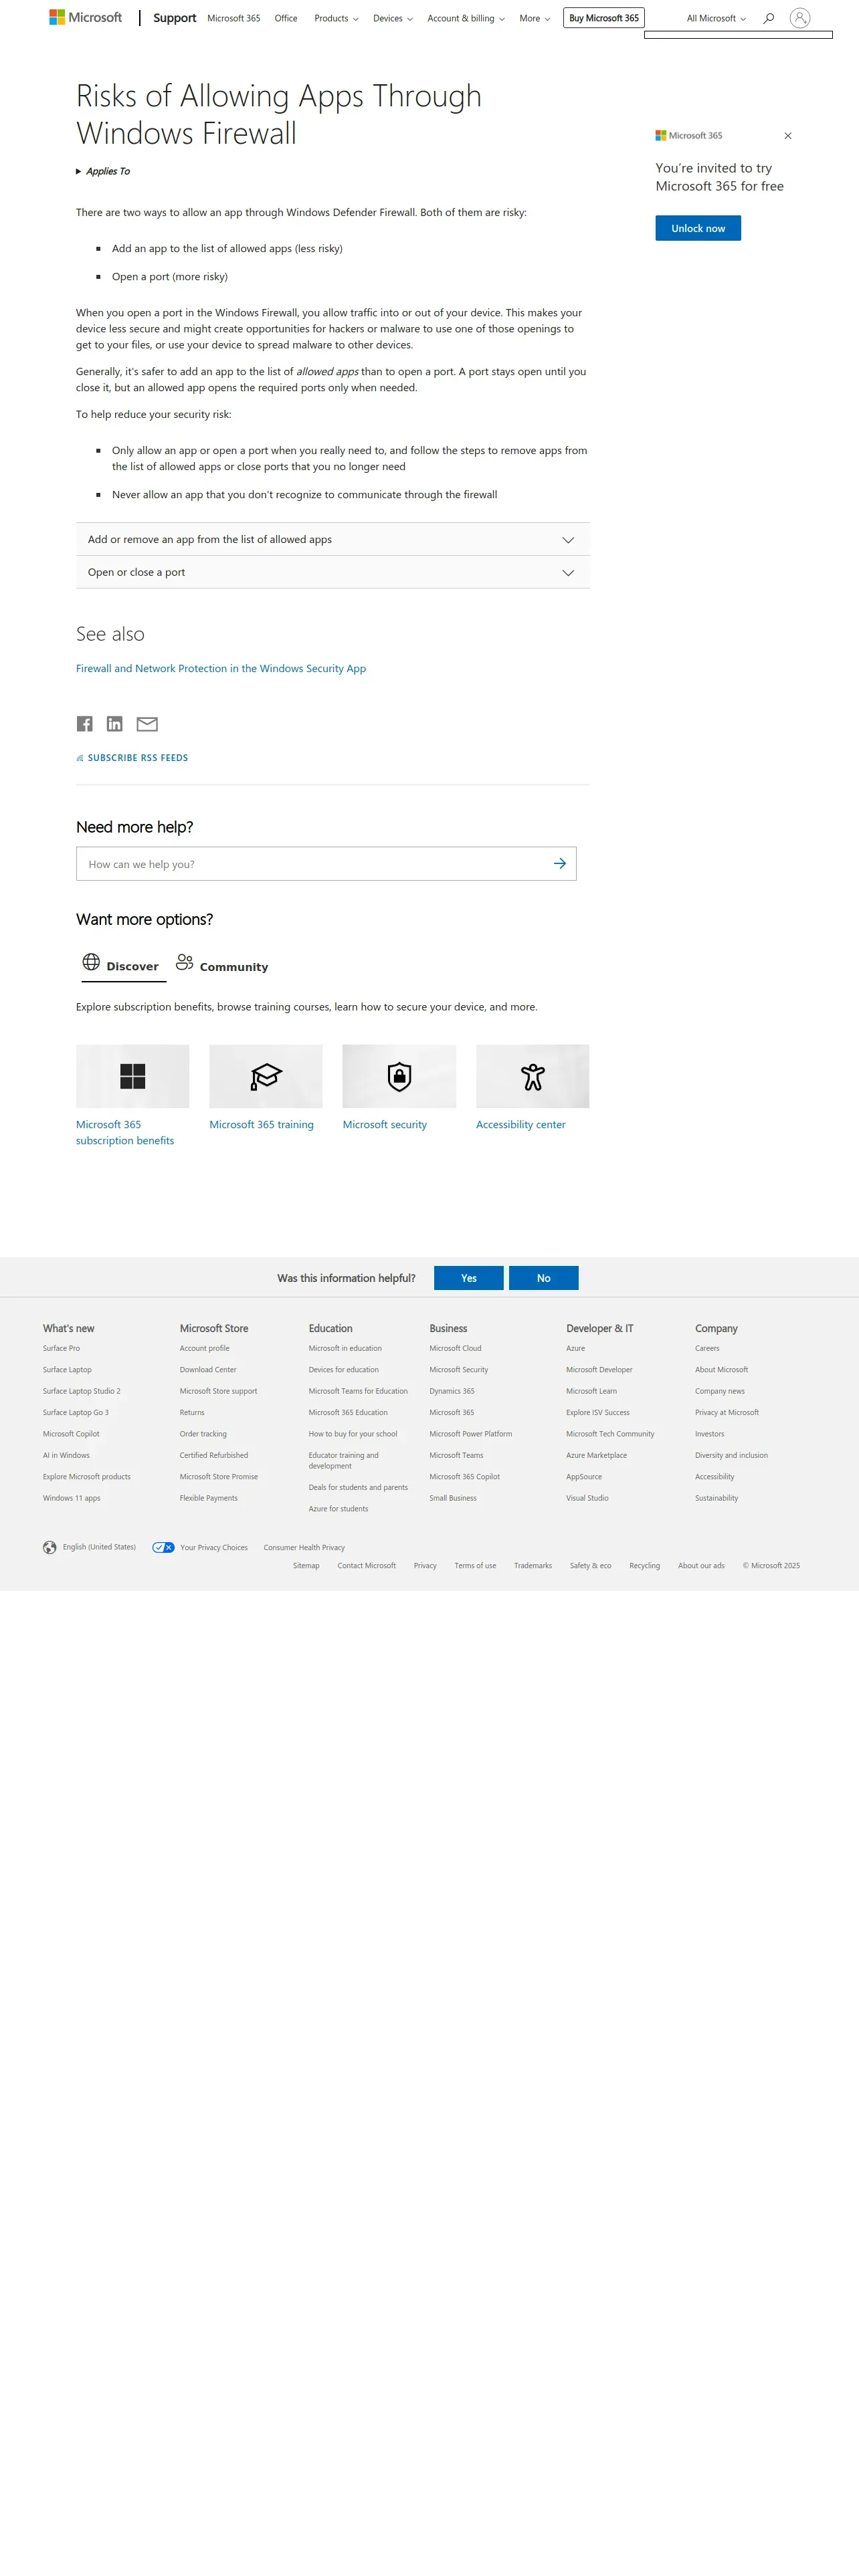Share article via LinkedIn icon
This screenshot has height=2576, width=859.
pyautogui.click(x=115, y=724)
